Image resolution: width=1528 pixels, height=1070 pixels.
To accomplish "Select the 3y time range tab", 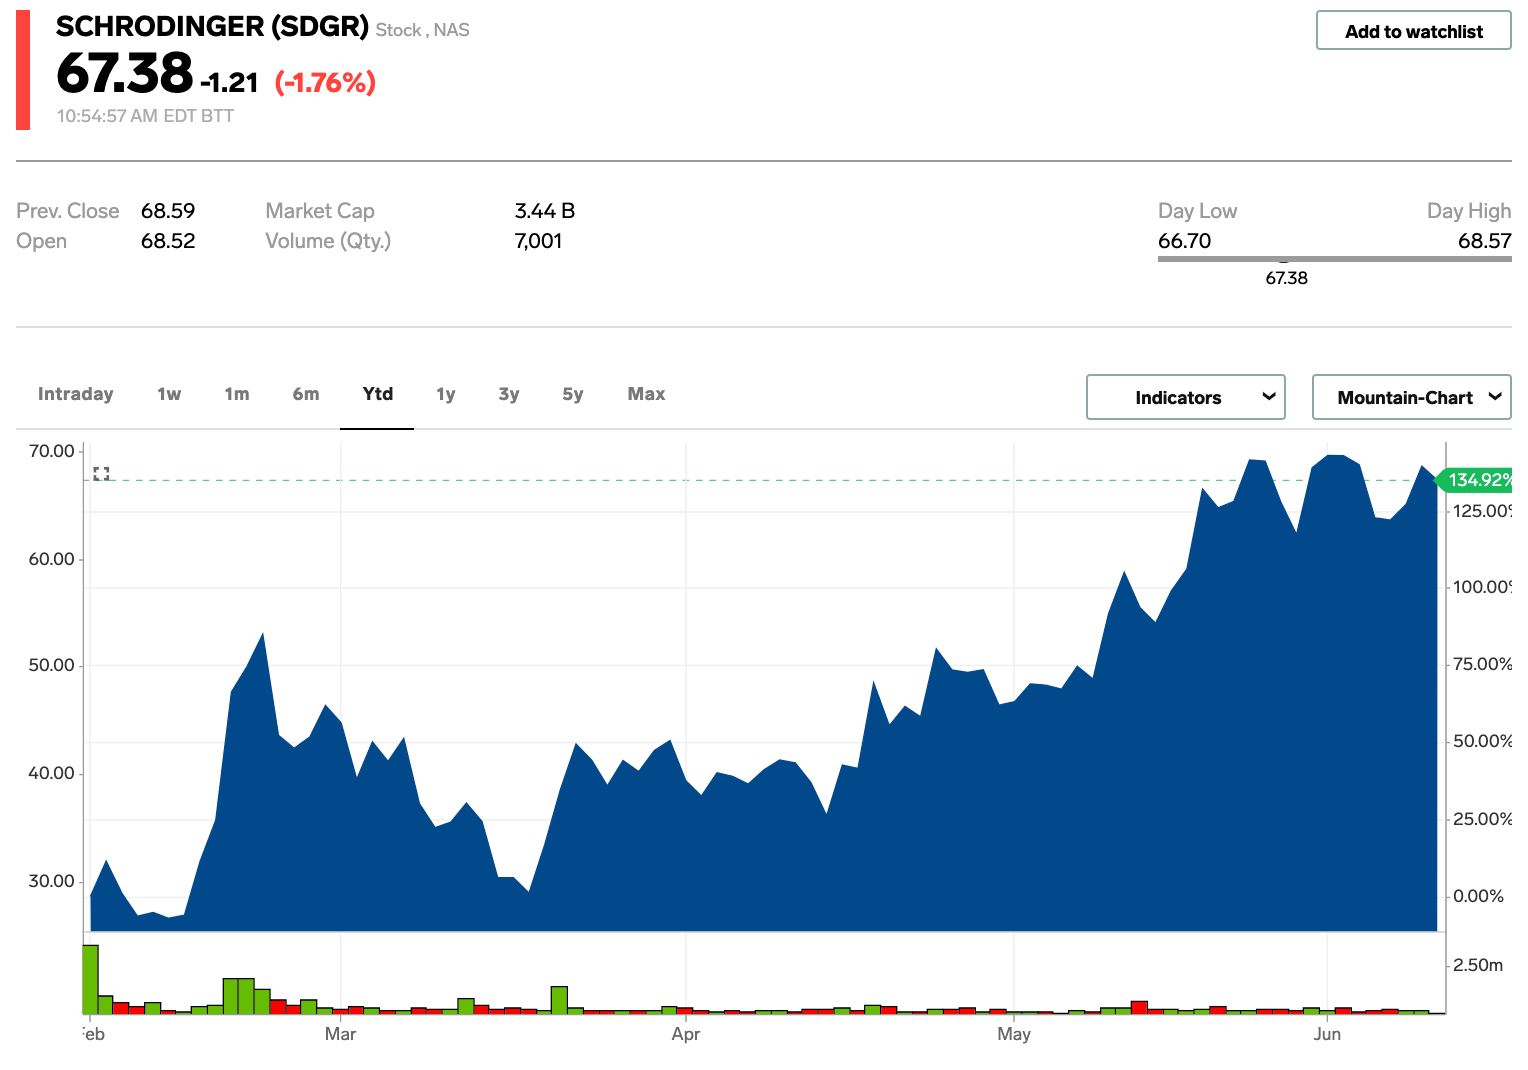I will pos(509,394).
